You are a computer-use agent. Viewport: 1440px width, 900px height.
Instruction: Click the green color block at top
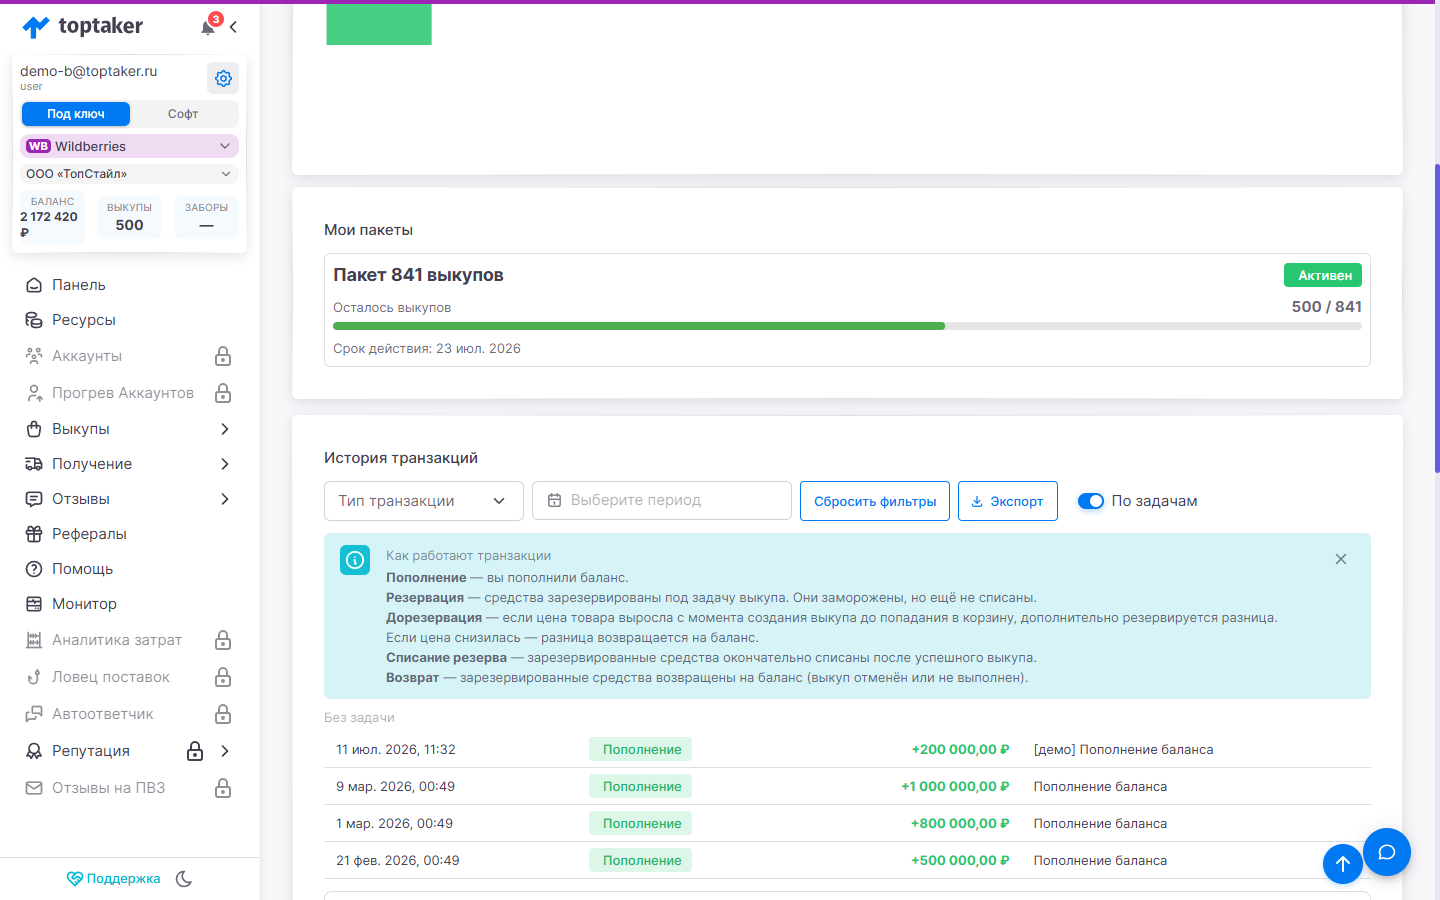379,24
